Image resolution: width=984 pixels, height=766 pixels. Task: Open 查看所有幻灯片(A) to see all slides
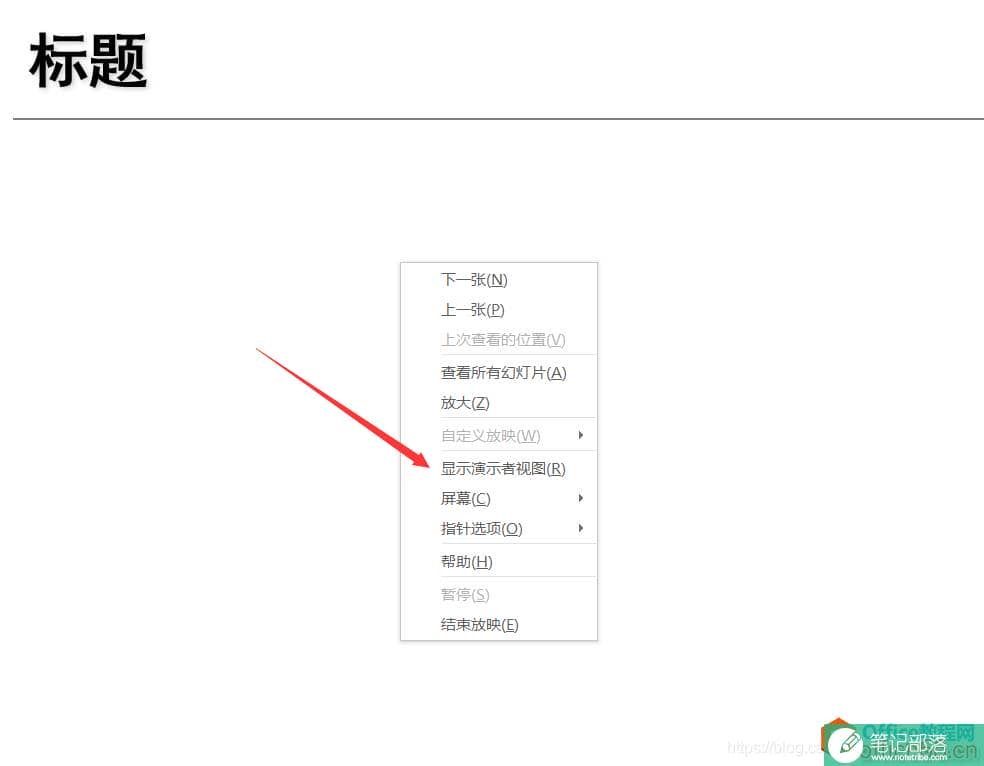499,373
